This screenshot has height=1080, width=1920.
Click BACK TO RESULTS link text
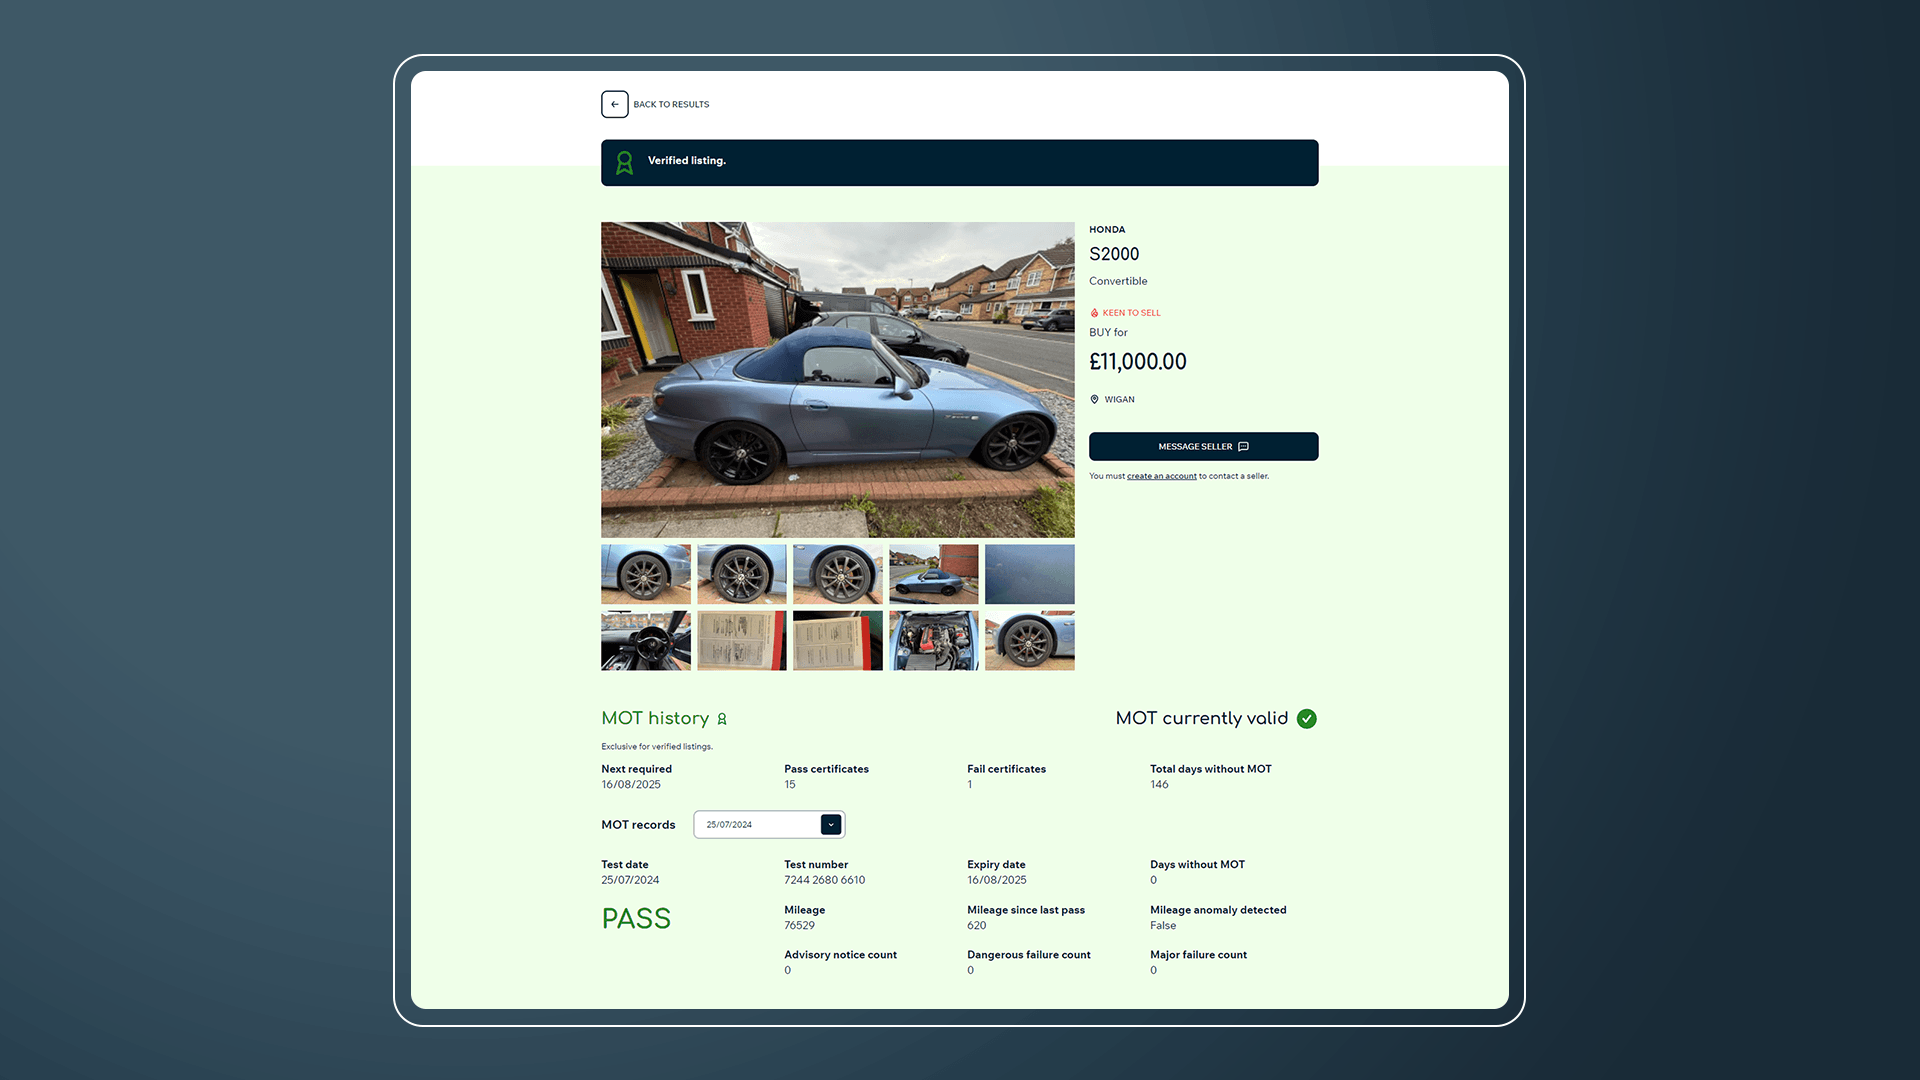point(671,104)
